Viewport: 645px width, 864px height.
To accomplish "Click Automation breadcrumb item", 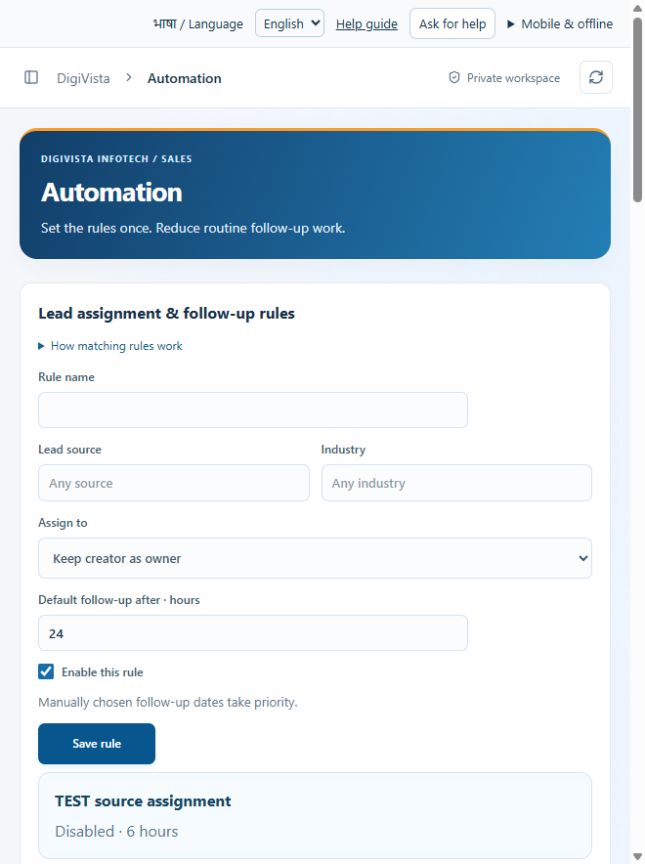I will pos(185,78).
